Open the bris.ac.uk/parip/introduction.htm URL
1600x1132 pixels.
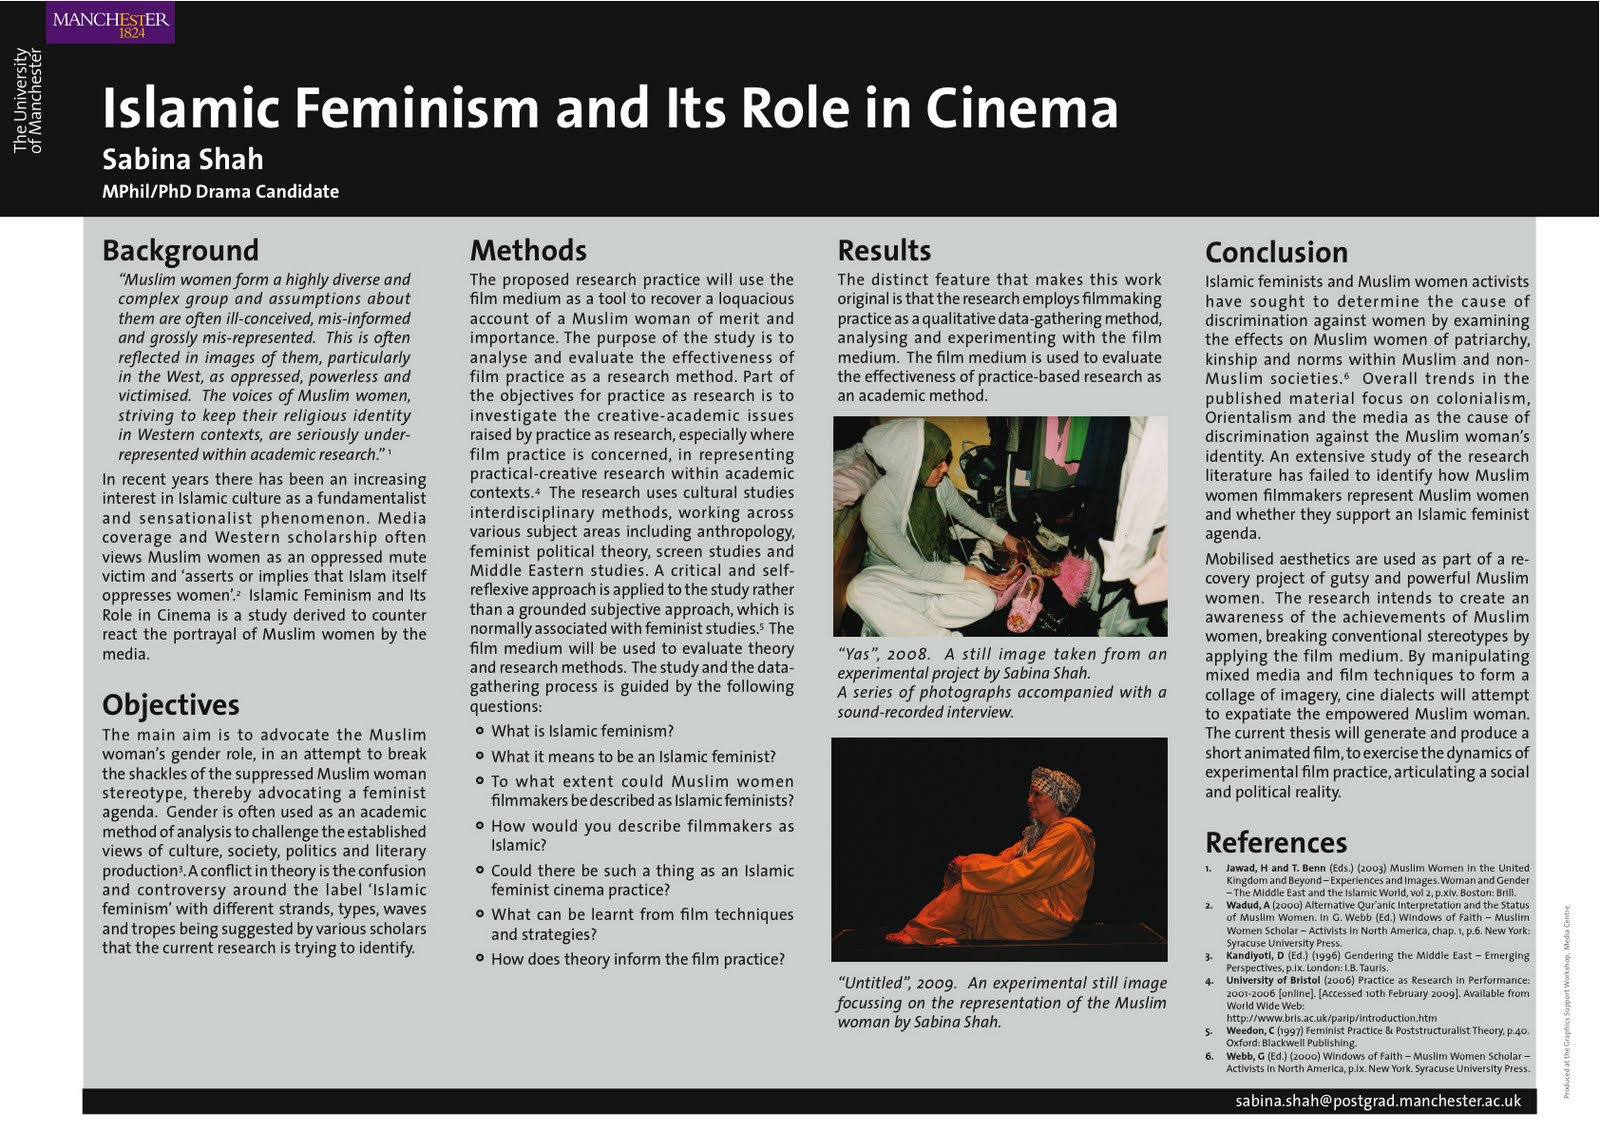click(1331, 1018)
